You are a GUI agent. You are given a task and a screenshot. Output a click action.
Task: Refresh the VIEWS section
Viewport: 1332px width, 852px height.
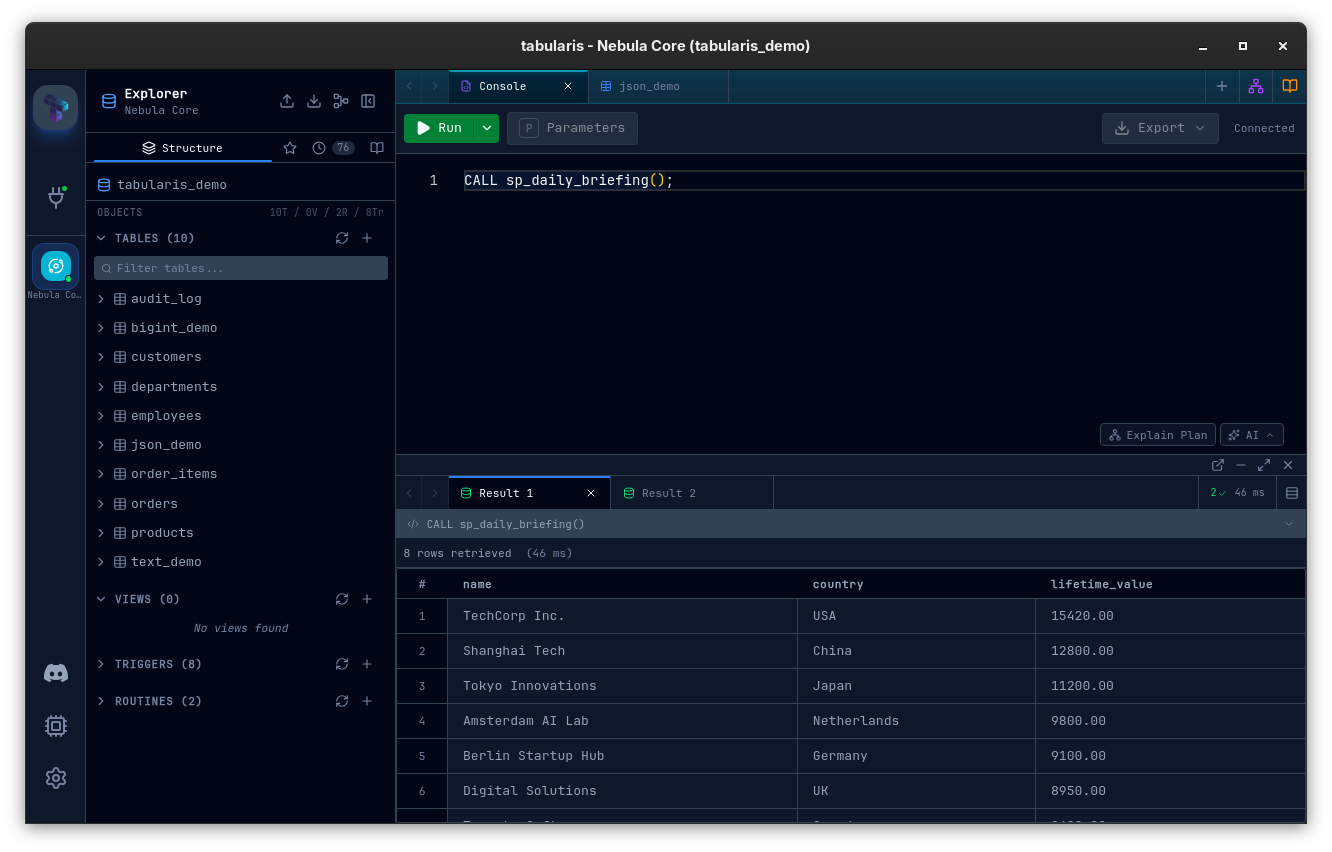[x=342, y=599]
